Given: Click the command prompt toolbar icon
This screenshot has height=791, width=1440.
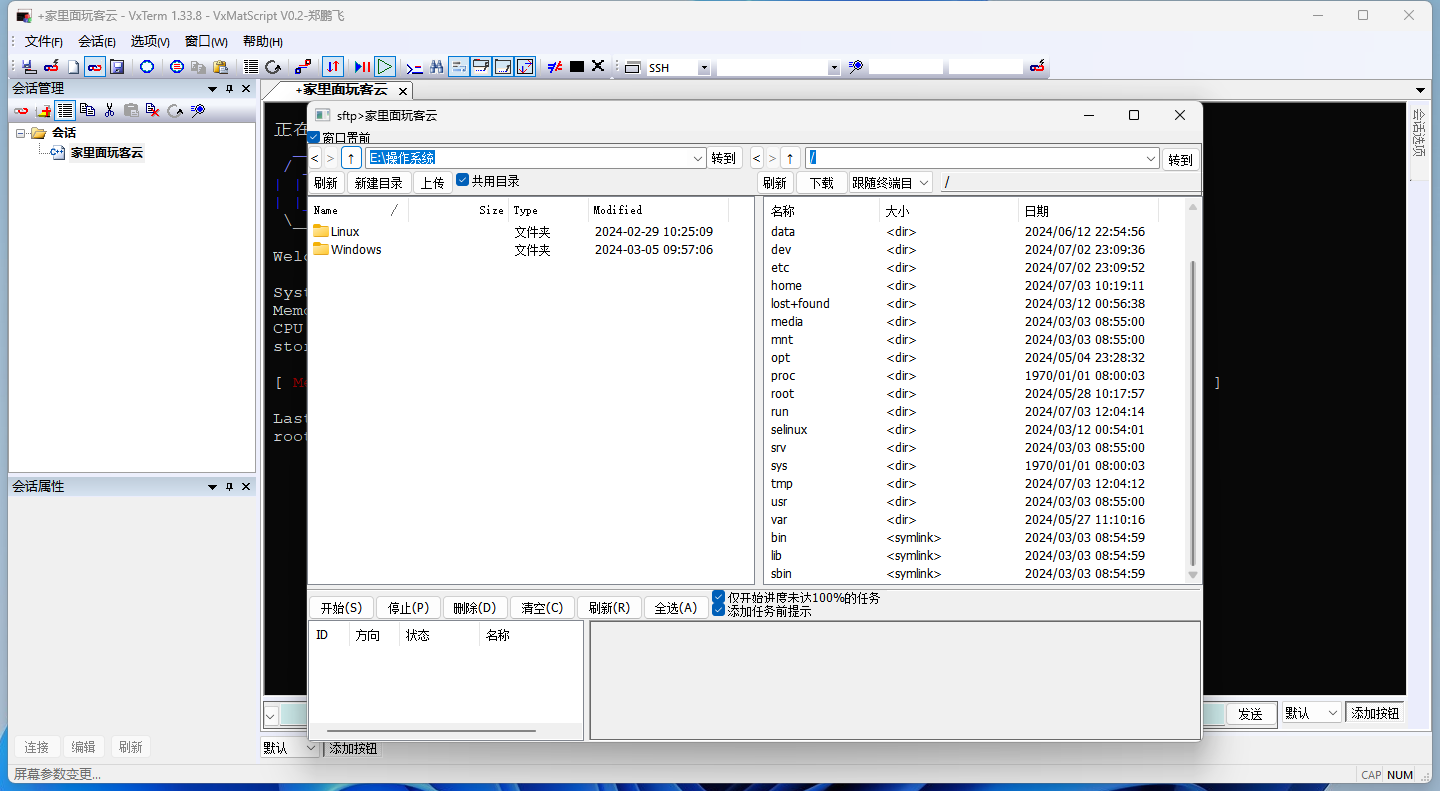Looking at the screenshot, I should [x=414, y=67].
